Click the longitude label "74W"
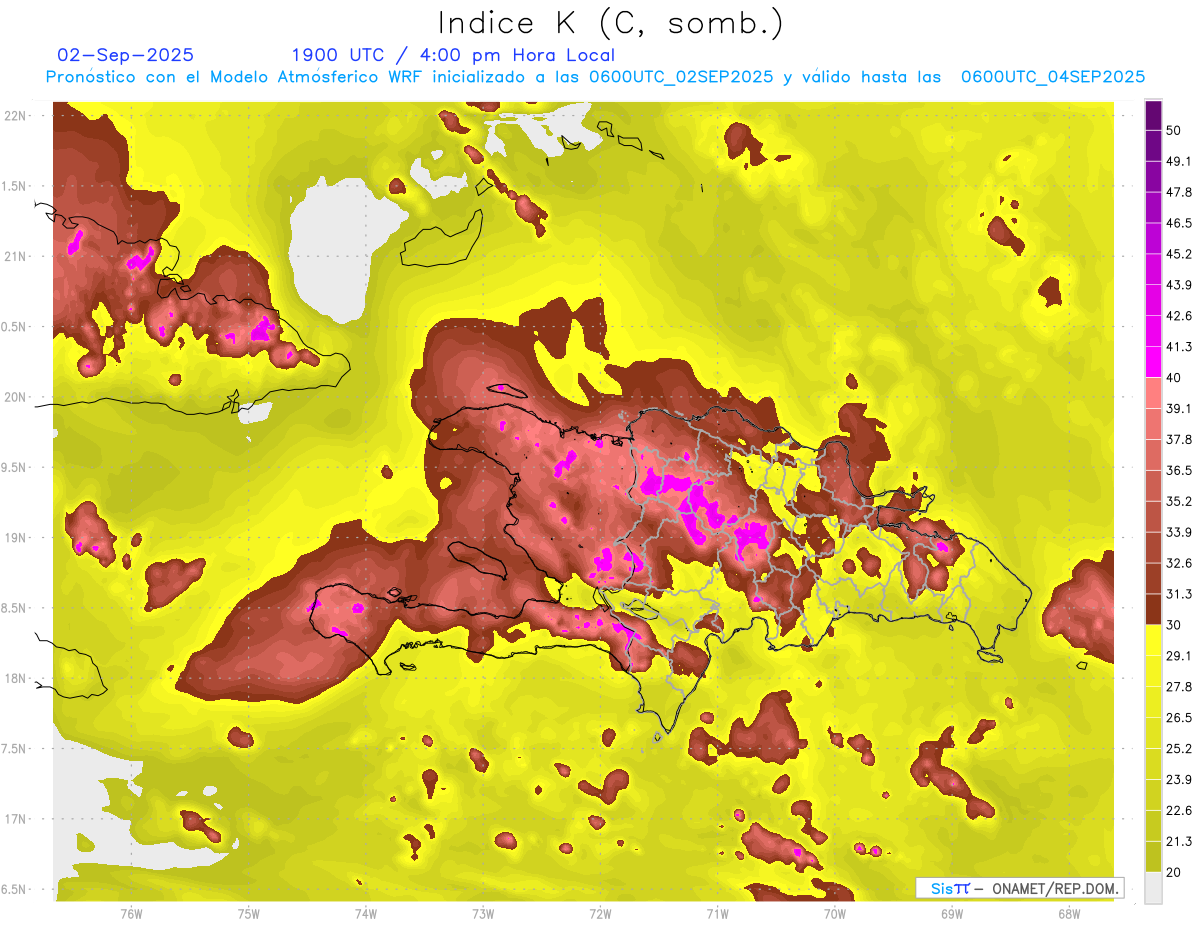Screen dimensions: 1200x927 point(366,913)
